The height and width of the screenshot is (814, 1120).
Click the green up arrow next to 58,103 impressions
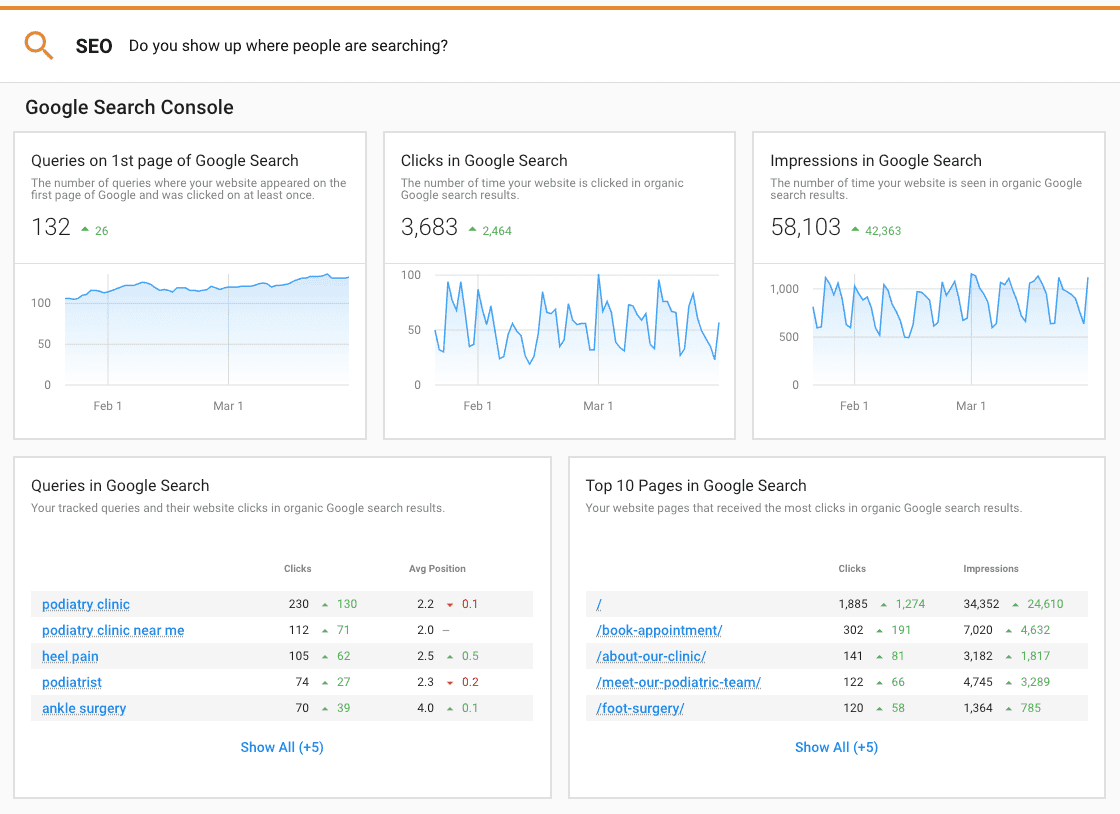(x=856, y=228)
